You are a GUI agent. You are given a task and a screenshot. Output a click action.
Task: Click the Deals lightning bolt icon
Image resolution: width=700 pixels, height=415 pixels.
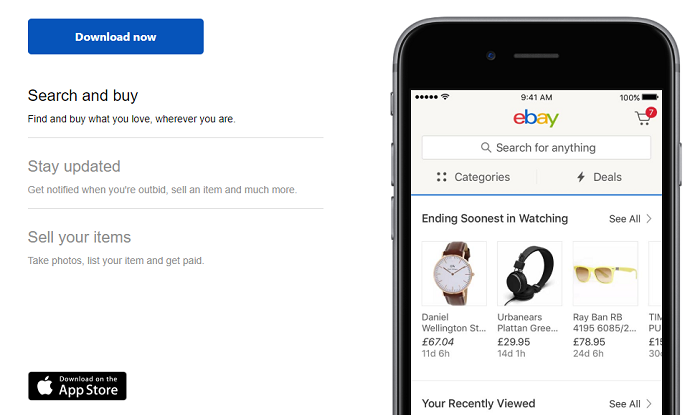pyautogui.click(x=580, y=177)
